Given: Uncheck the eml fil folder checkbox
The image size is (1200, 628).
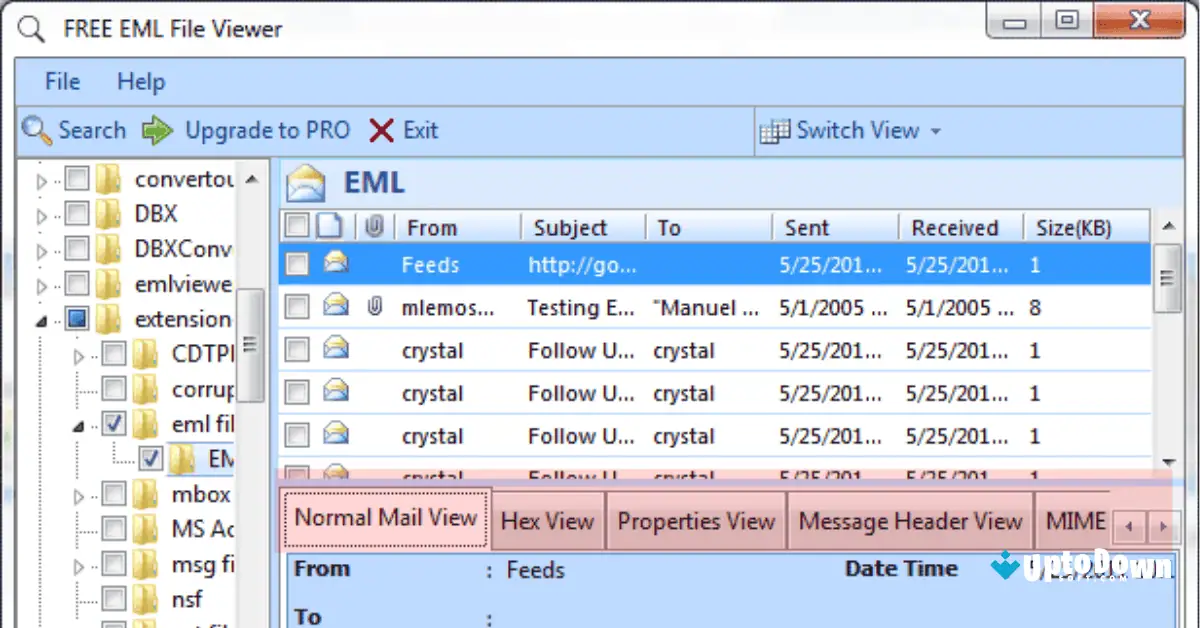Looking at the screenshot, I should 114,423.
